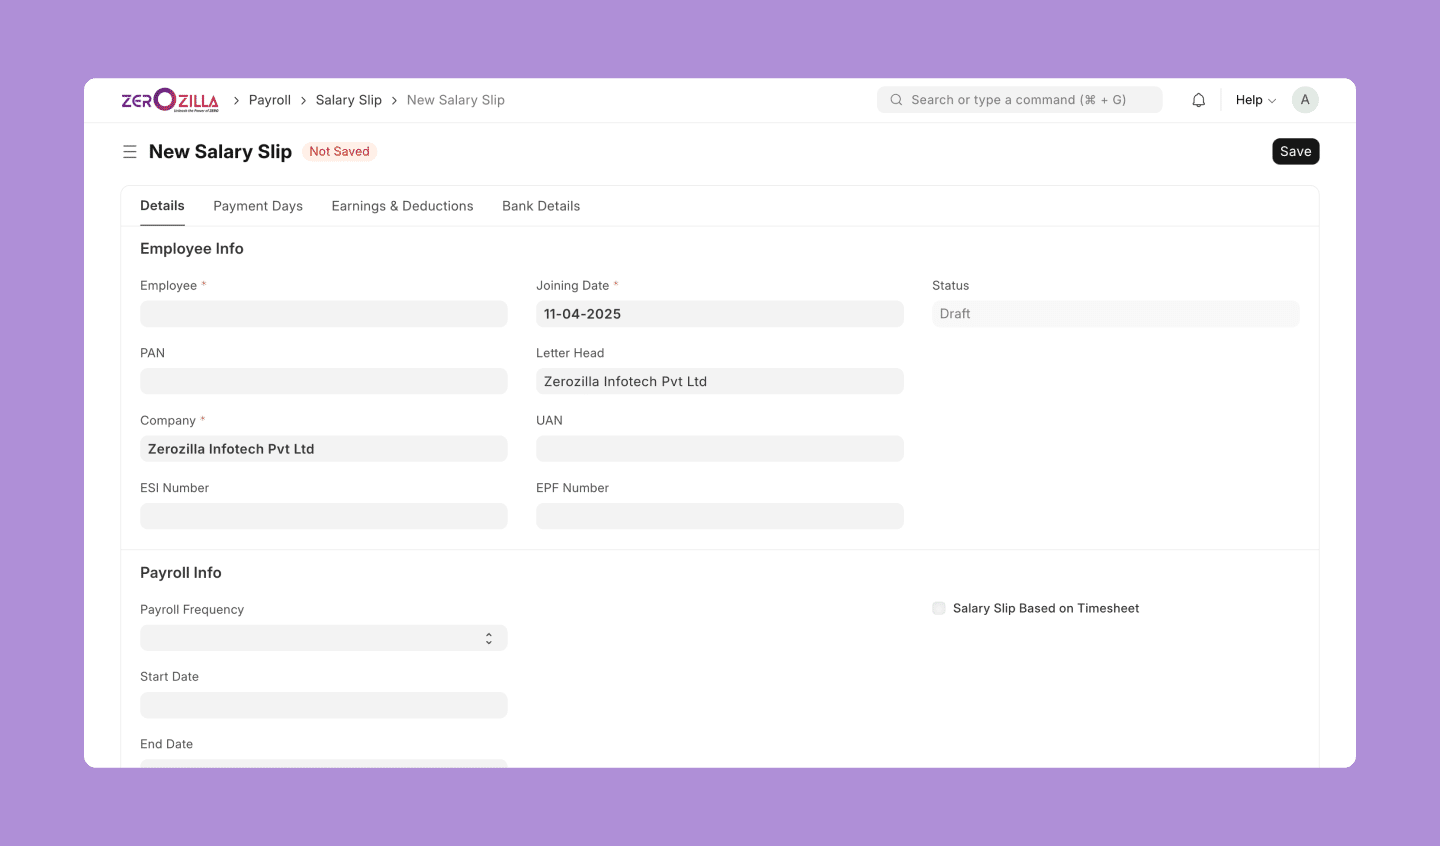1440x846 pixels.
Task: Click the Joining Date field
Action: [719, 314]
